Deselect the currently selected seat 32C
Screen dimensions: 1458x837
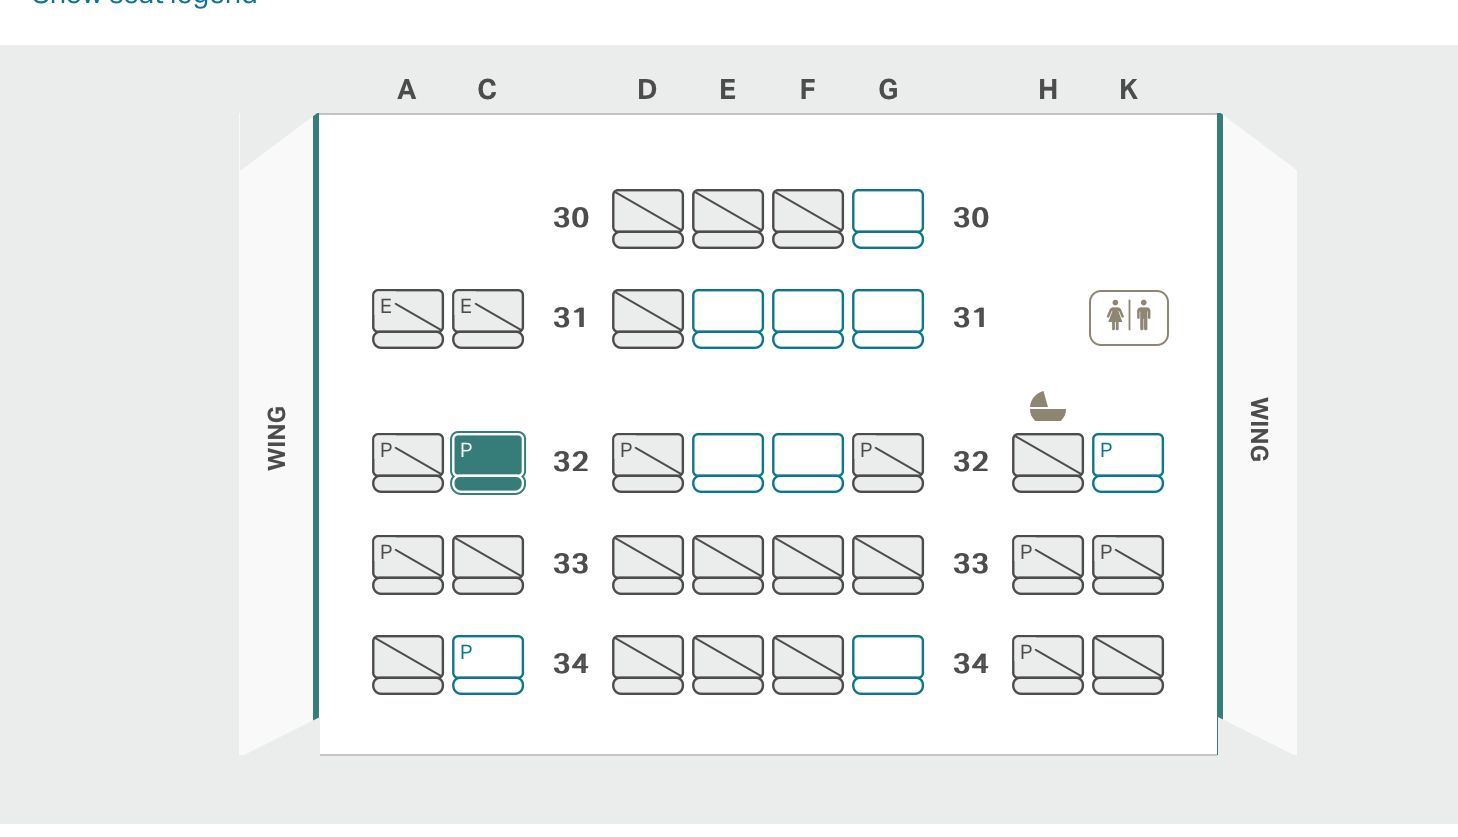[x=487, y=461]
